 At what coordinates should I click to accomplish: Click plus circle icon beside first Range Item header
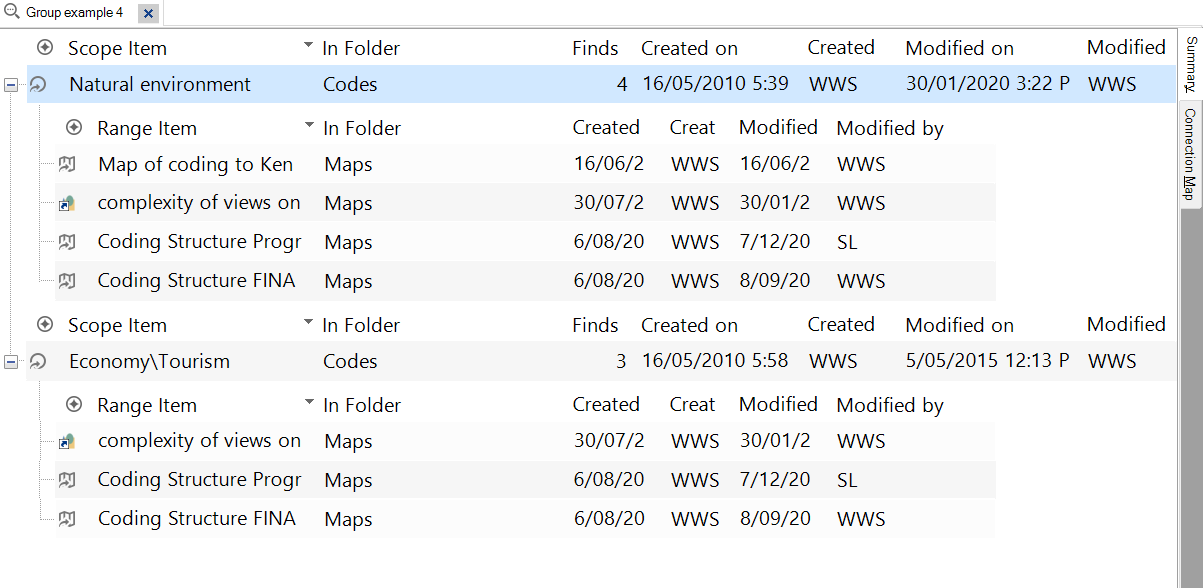tap(73, 127)
